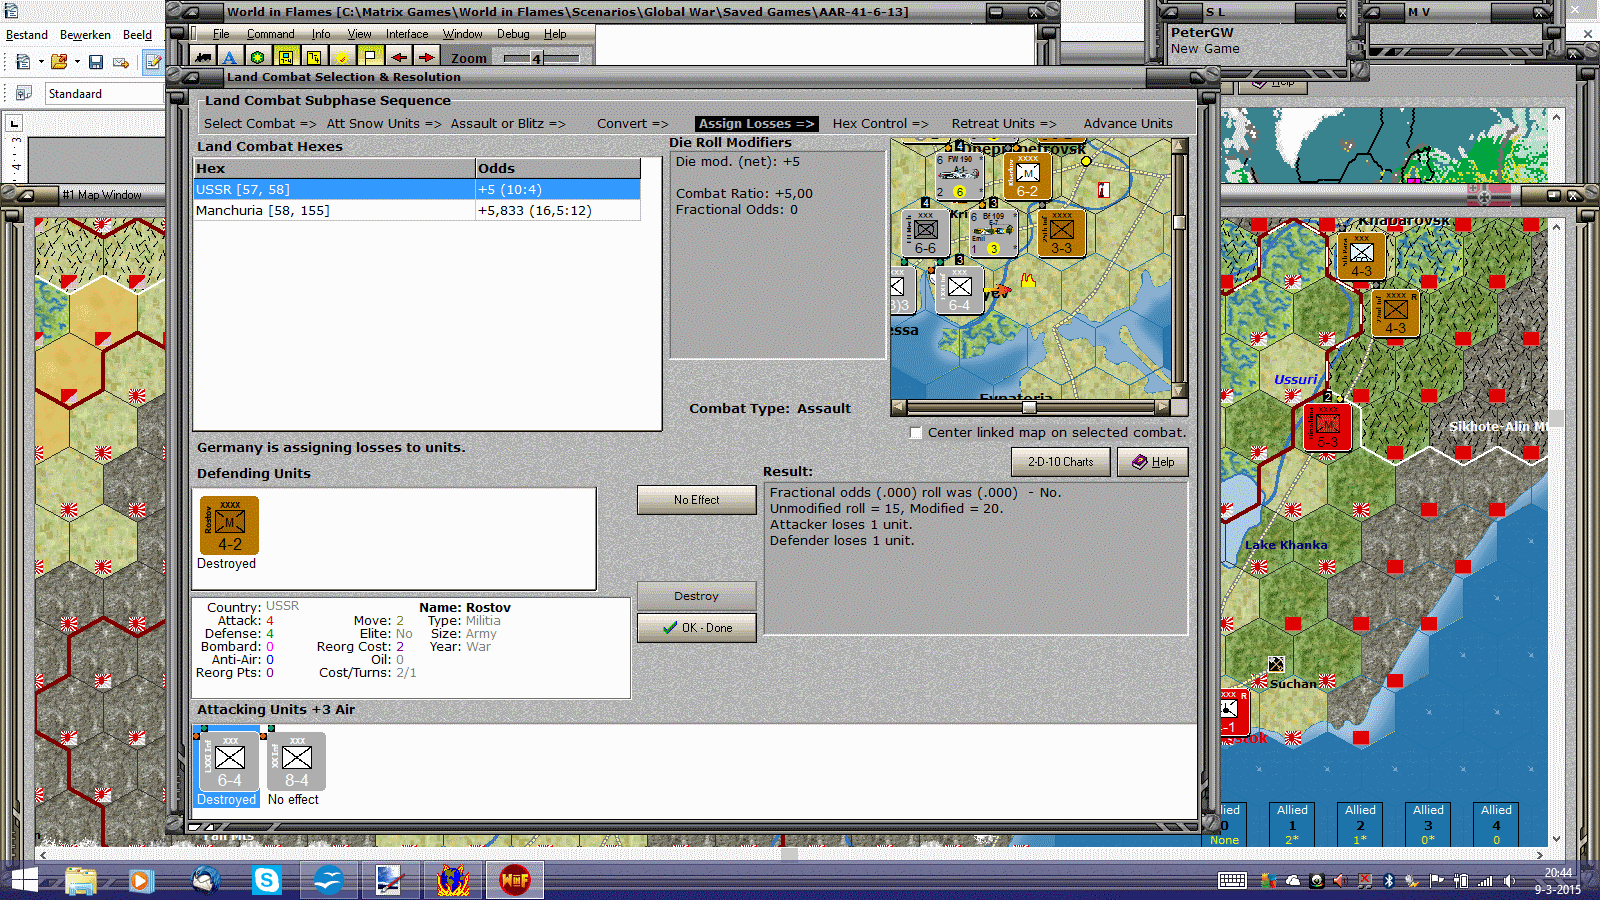Screen dimensions: 1600x900
Task: Open the Skype taskbar icon
Action: coord(267,880)
